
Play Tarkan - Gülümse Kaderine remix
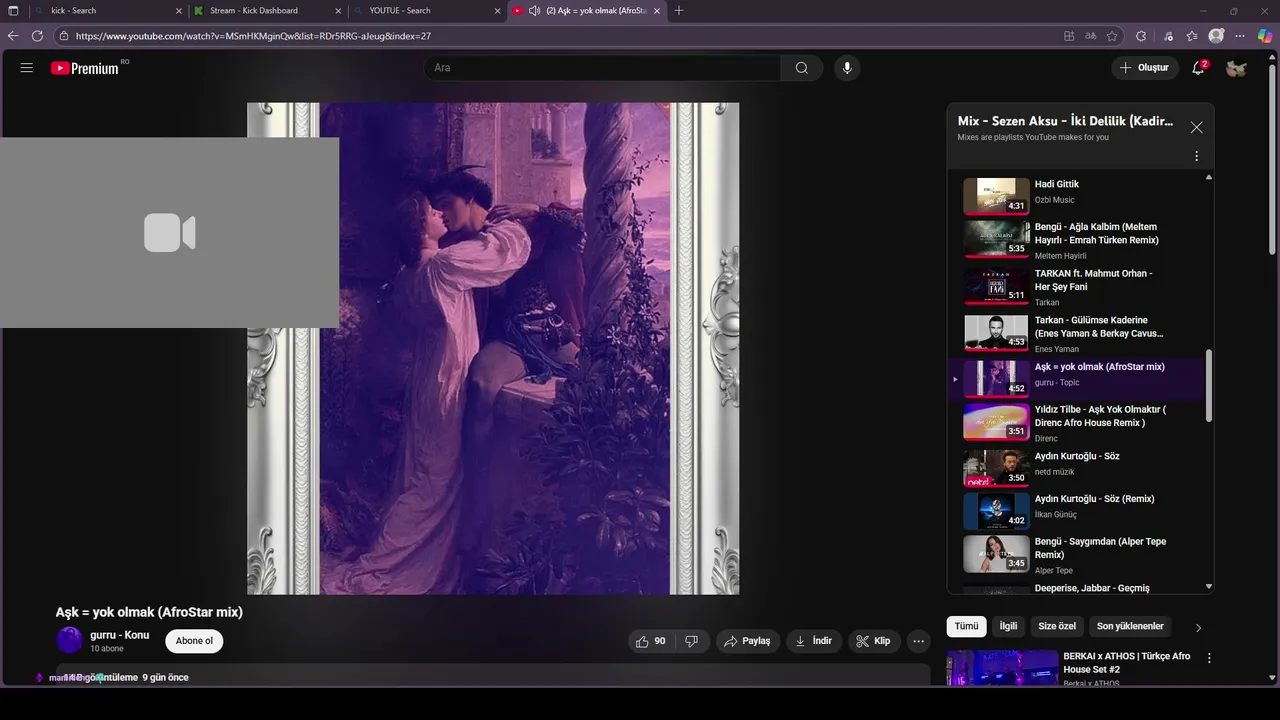[x=1077, y=334]
